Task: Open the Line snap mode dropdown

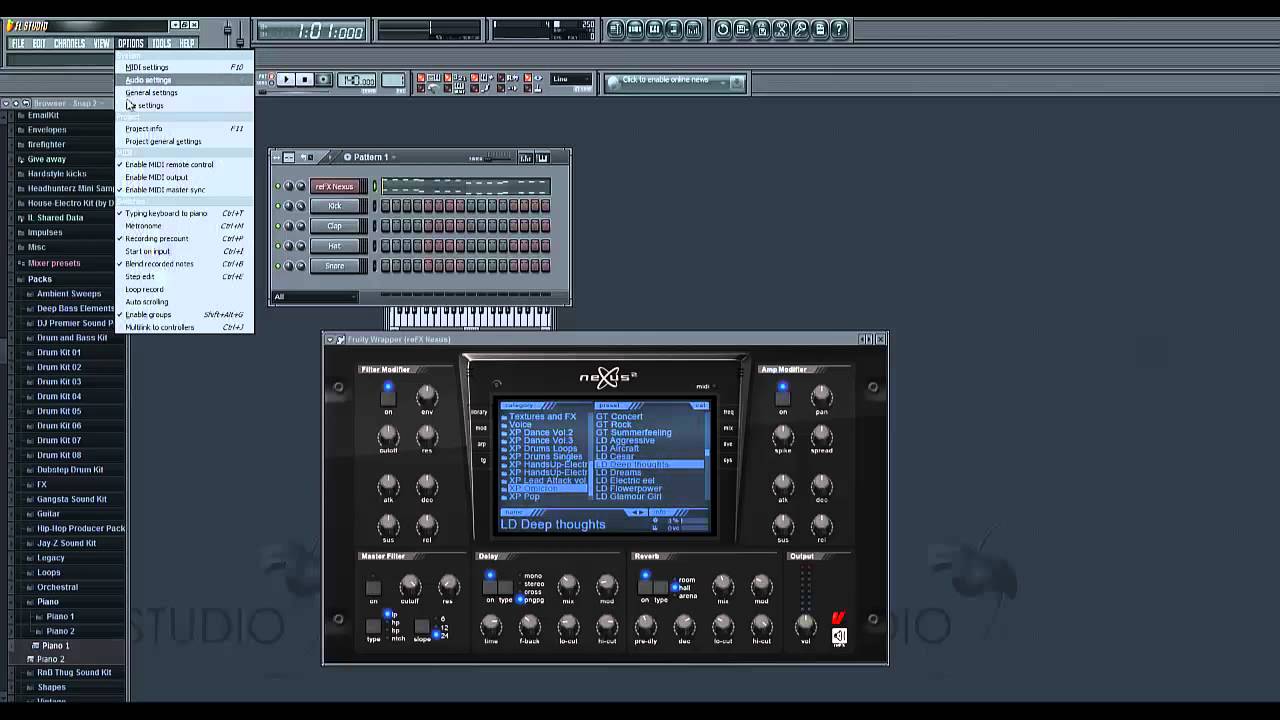Action: tap(571, 80)
